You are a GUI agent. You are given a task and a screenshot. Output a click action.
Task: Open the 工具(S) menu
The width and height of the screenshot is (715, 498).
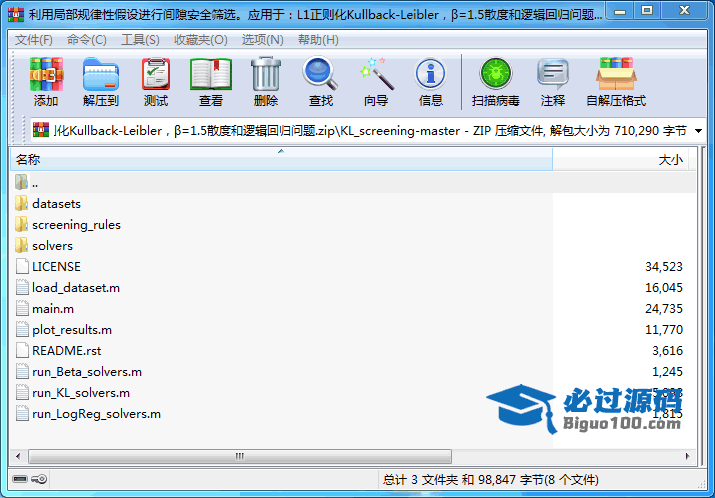click(x=140, y=39)
